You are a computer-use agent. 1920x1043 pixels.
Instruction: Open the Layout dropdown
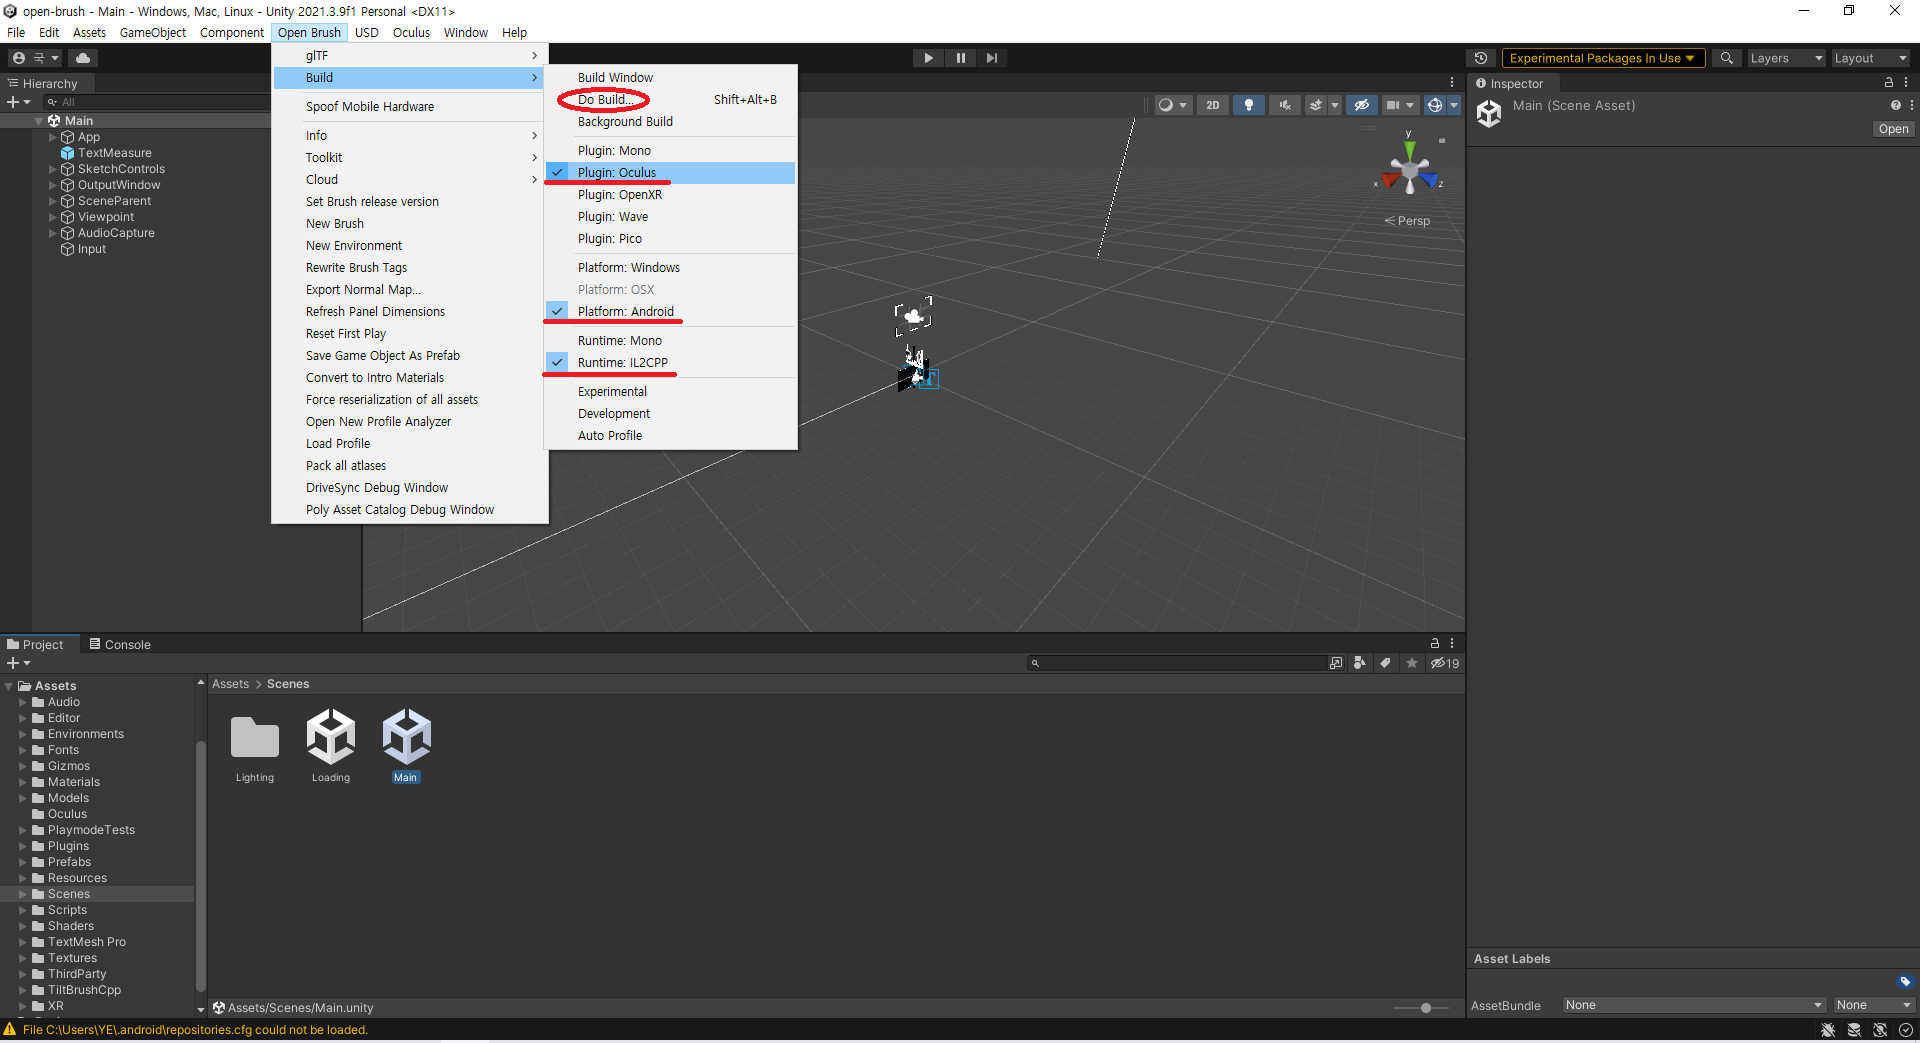point(1870,58)
